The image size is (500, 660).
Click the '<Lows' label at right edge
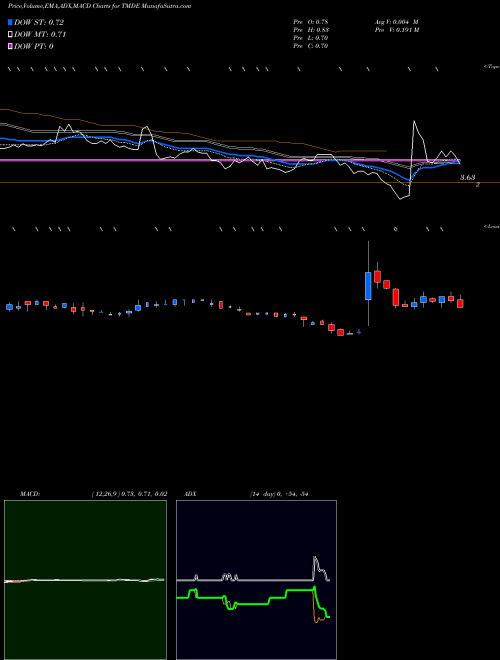[x=492, y=226]
